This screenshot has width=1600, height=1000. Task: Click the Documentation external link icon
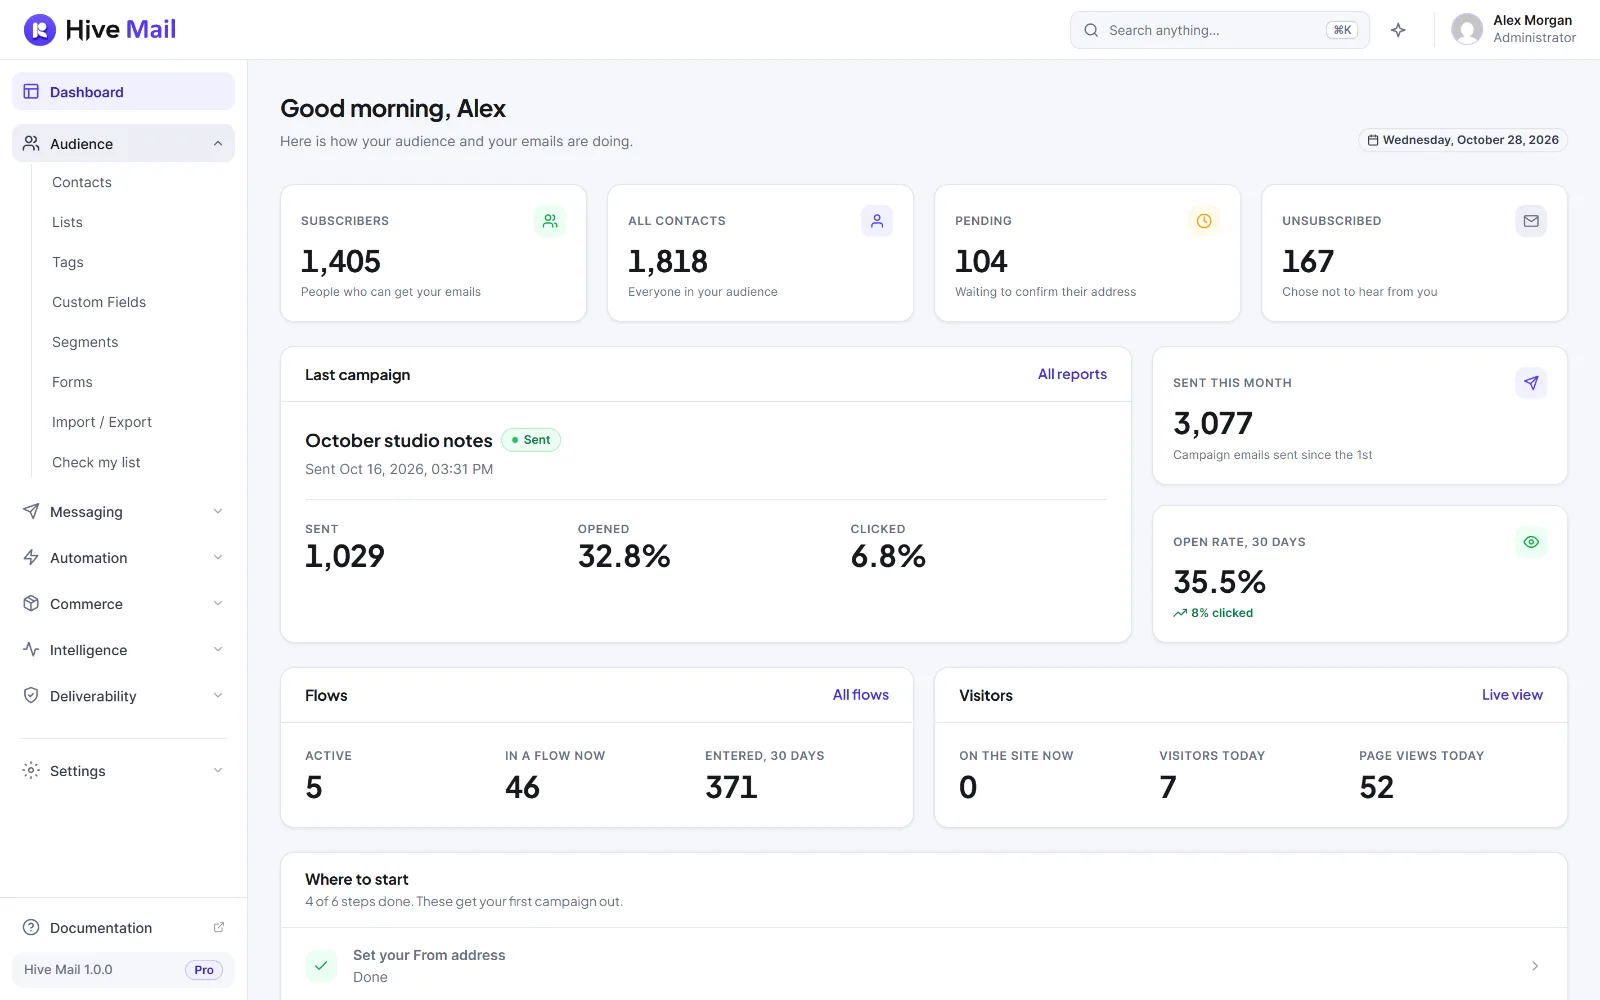click(x=219, y=927)
